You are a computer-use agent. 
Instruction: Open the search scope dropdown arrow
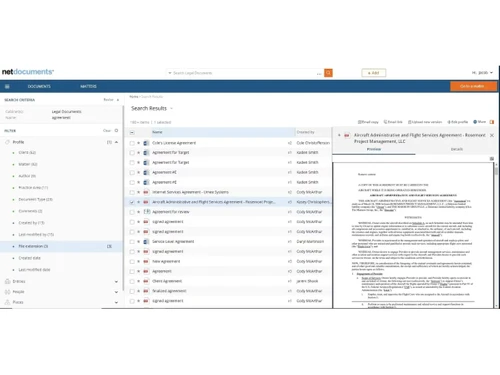(x=170, y=73)
